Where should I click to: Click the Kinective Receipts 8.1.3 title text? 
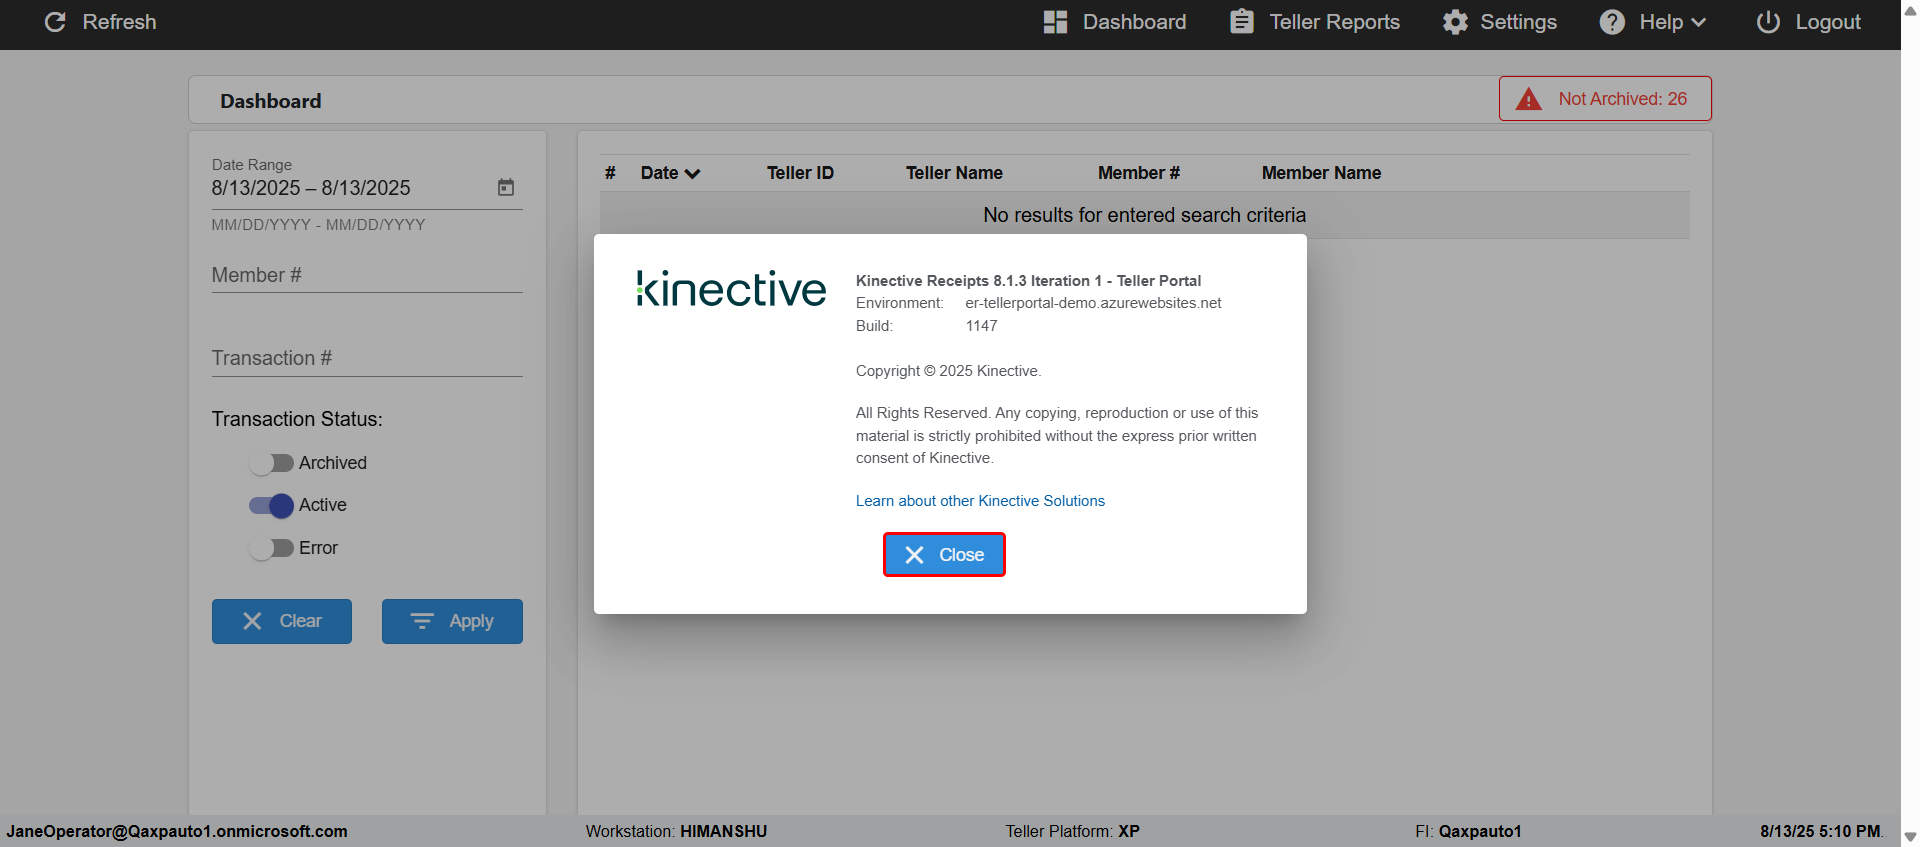1028,281
